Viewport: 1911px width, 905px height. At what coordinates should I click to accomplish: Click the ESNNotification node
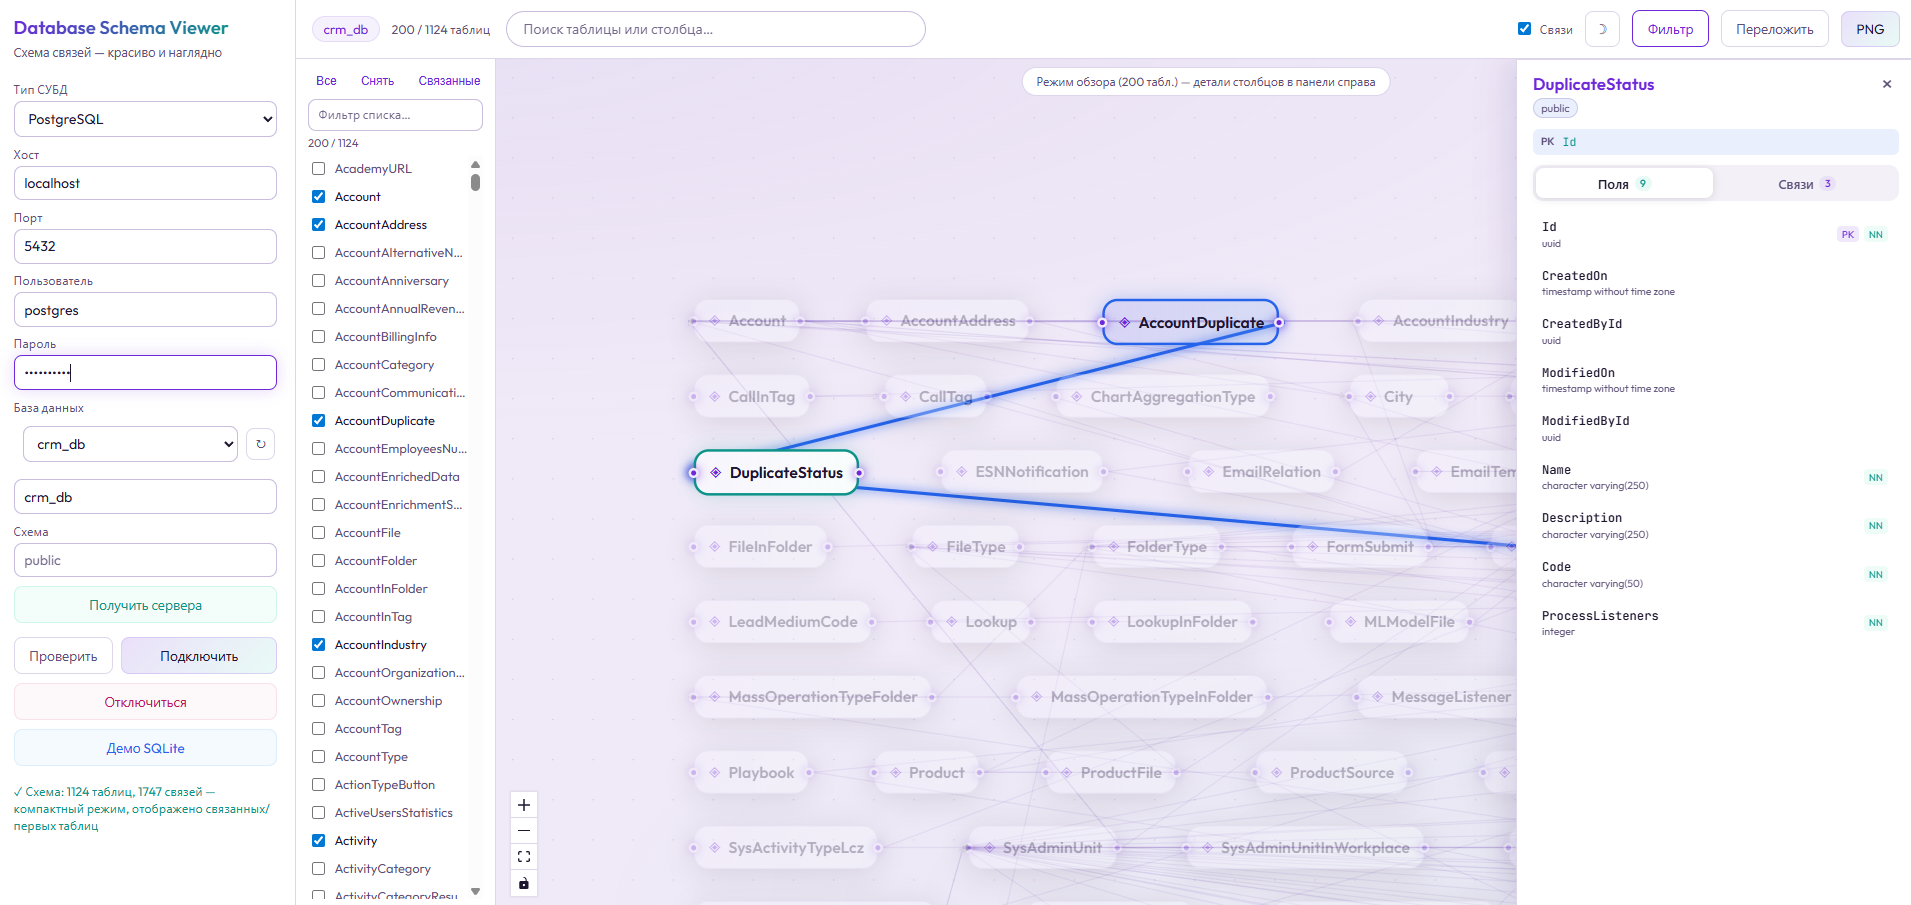click(x=1021, y=472)
